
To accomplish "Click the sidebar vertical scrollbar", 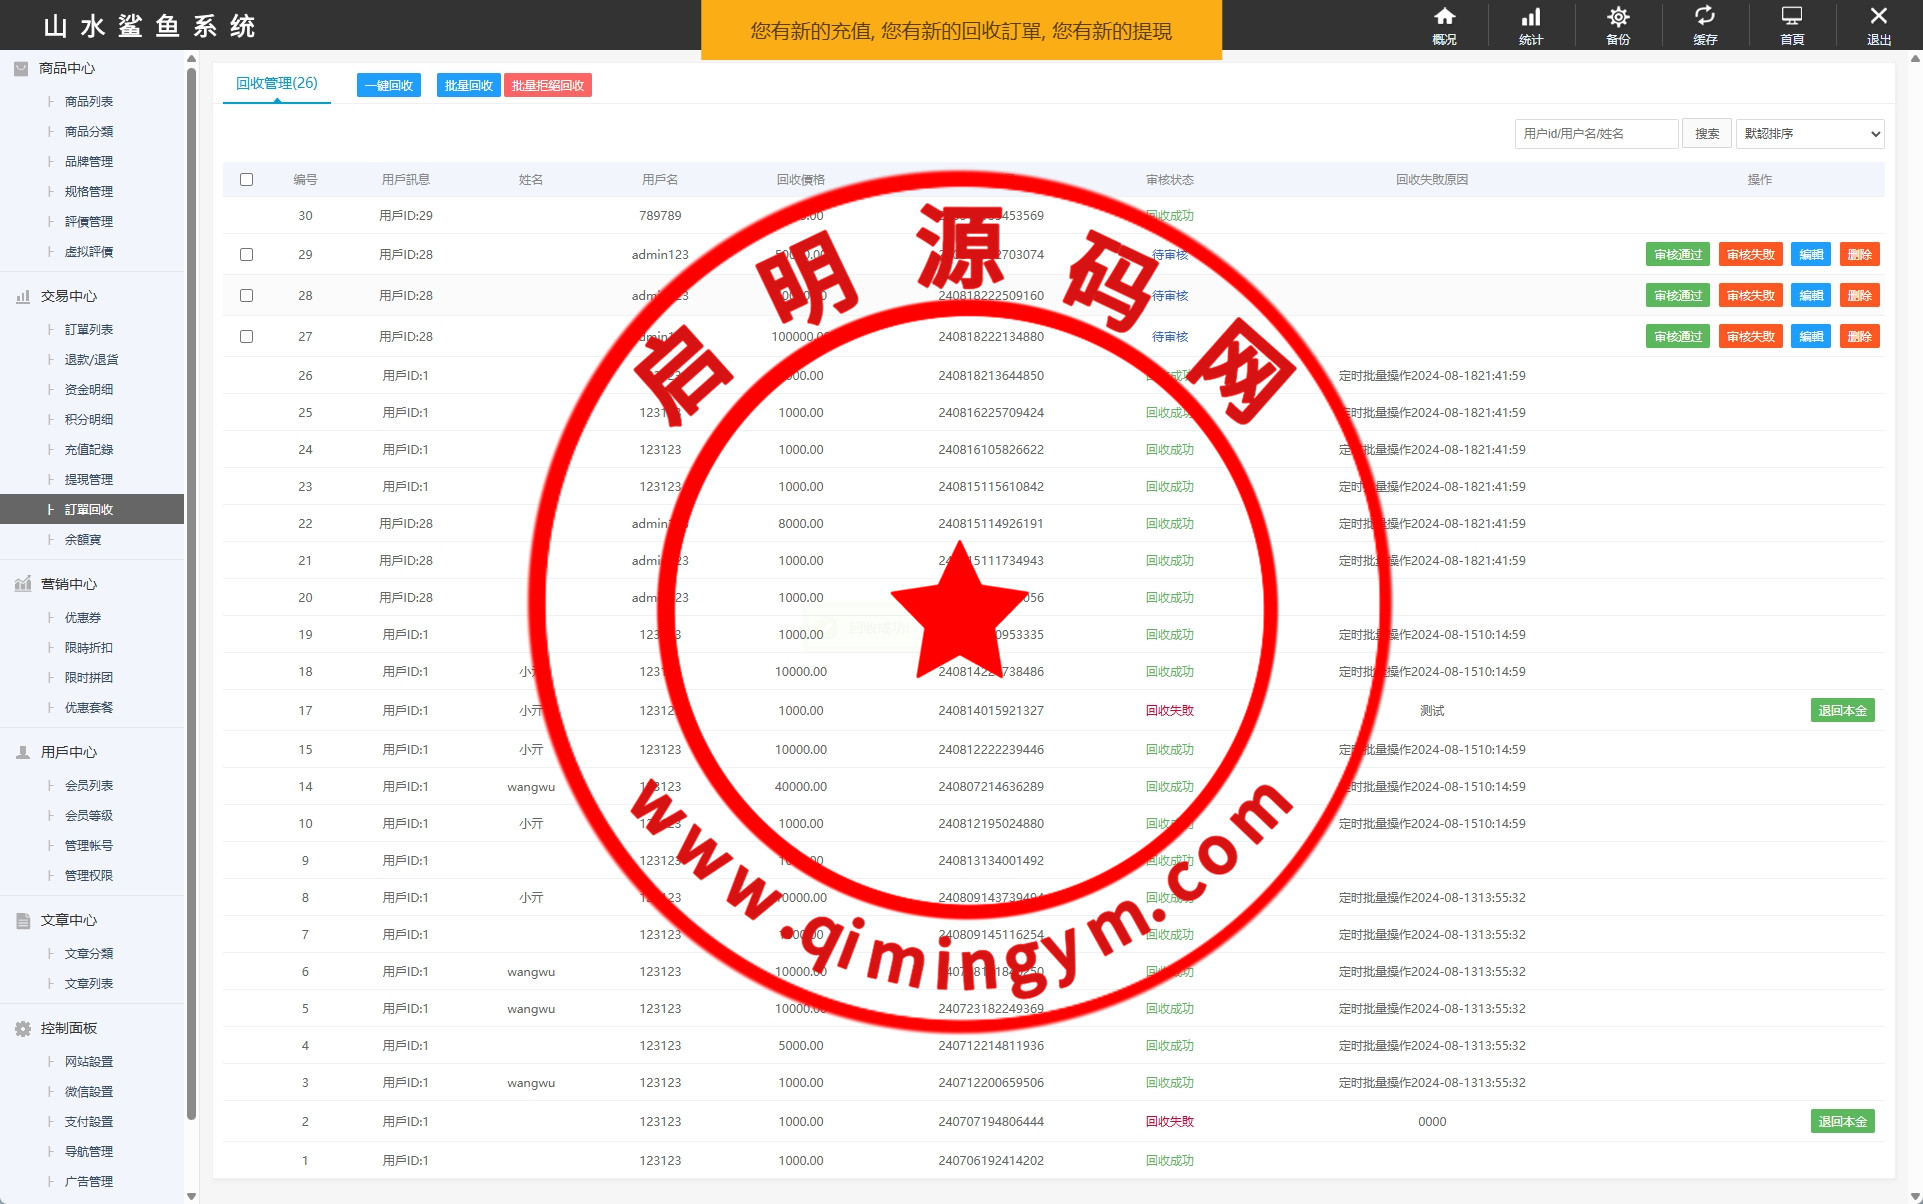I will [191, 600].
